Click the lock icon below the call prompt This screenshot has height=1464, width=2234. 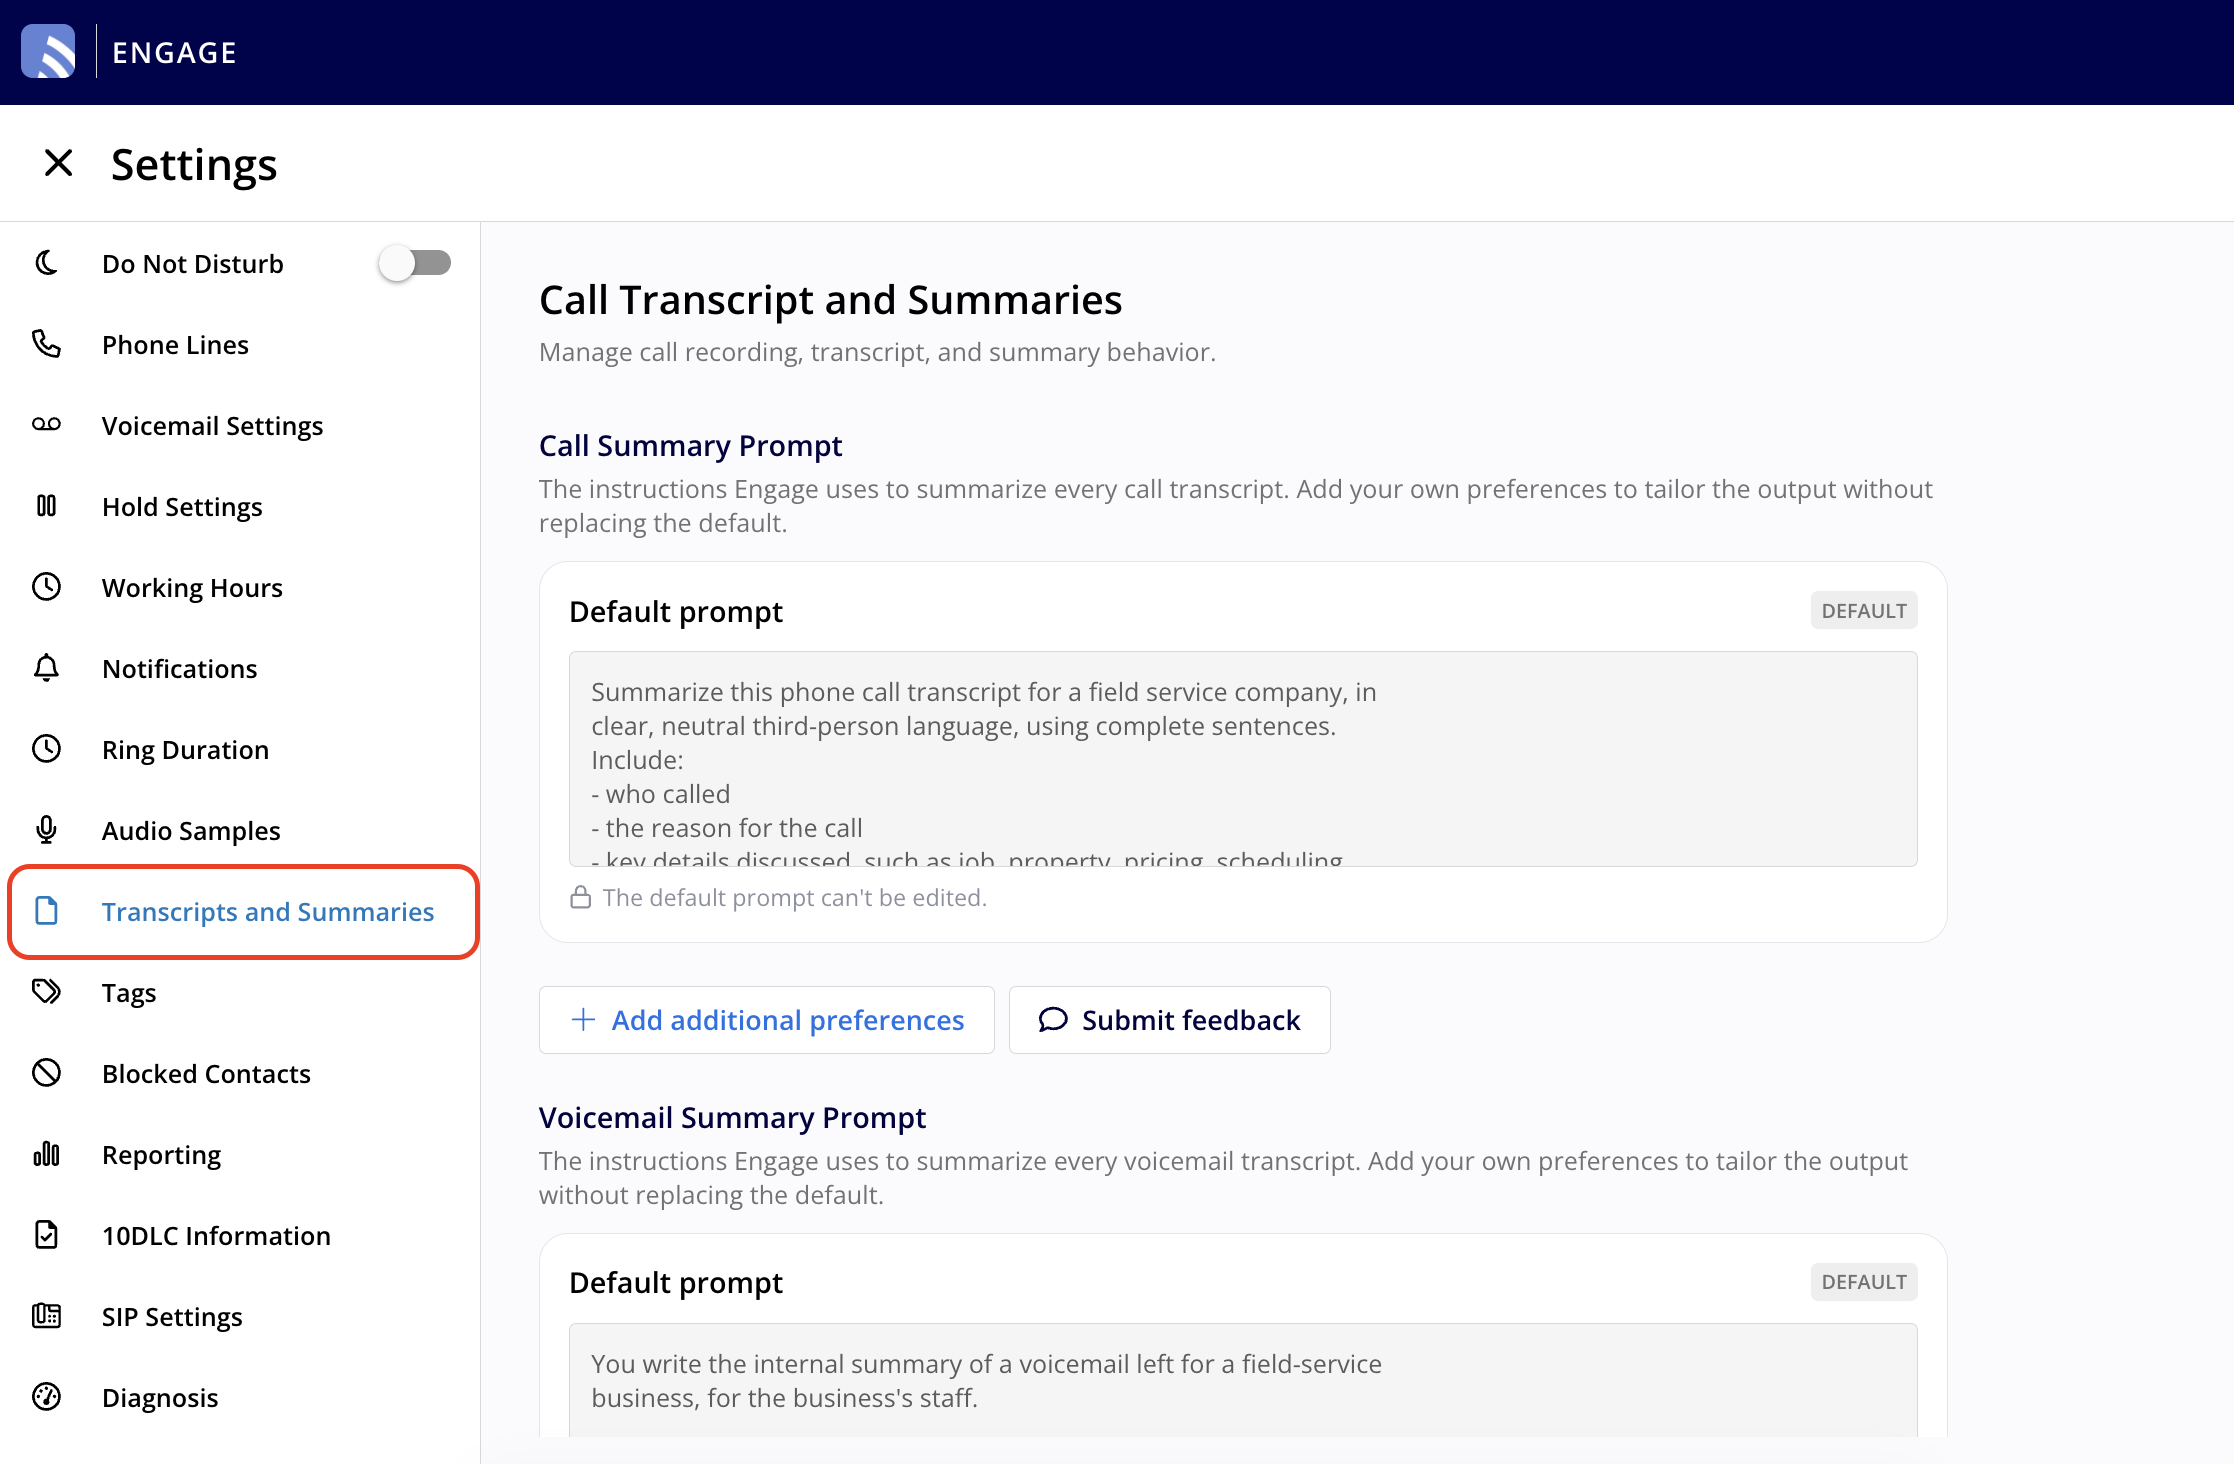coord(580,897)
